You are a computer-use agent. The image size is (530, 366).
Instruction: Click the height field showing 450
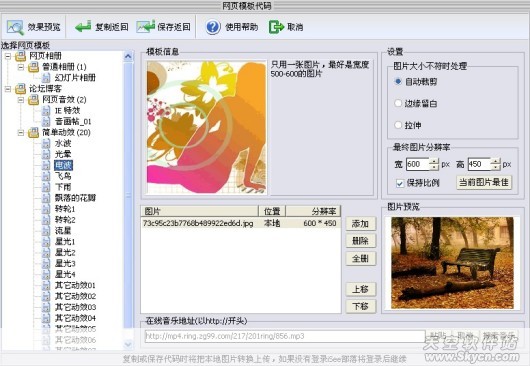[479, 164]
